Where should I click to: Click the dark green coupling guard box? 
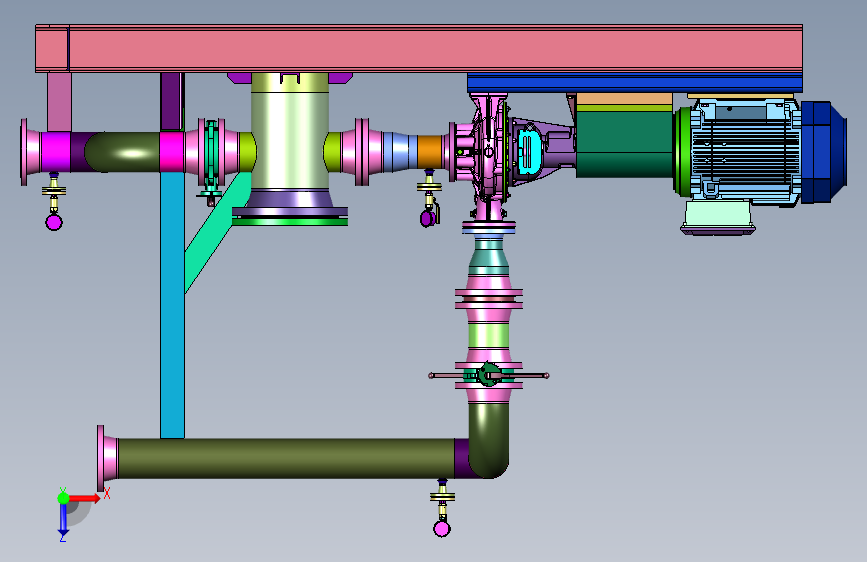point(624,144)
